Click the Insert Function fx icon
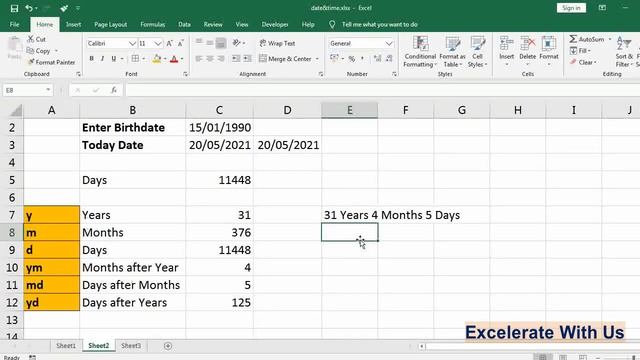640x360 pixels. click(x=114, y=90)
